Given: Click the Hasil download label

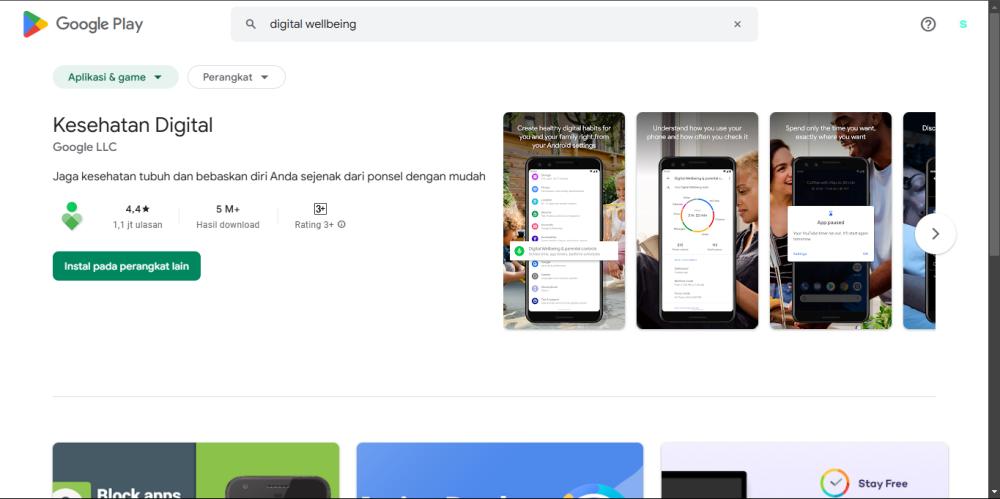Looking at the screenshot, I should pos(228,225).
